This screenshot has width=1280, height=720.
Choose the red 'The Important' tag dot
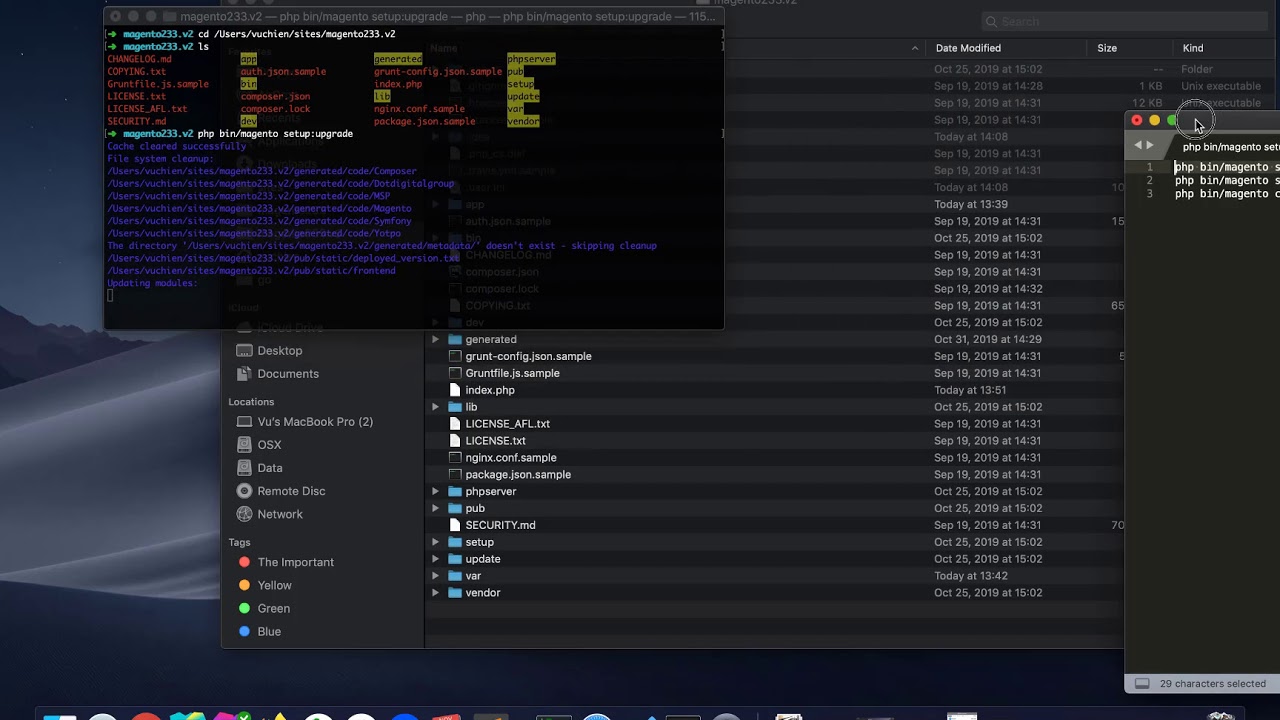click(x=244, y=562)
